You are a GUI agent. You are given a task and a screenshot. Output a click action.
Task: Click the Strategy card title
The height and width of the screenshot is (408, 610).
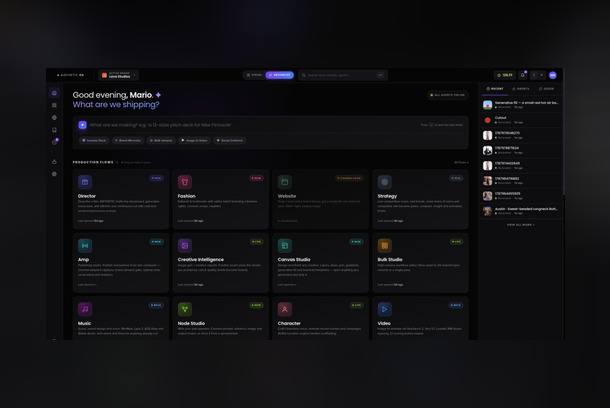tap(387, 196)
